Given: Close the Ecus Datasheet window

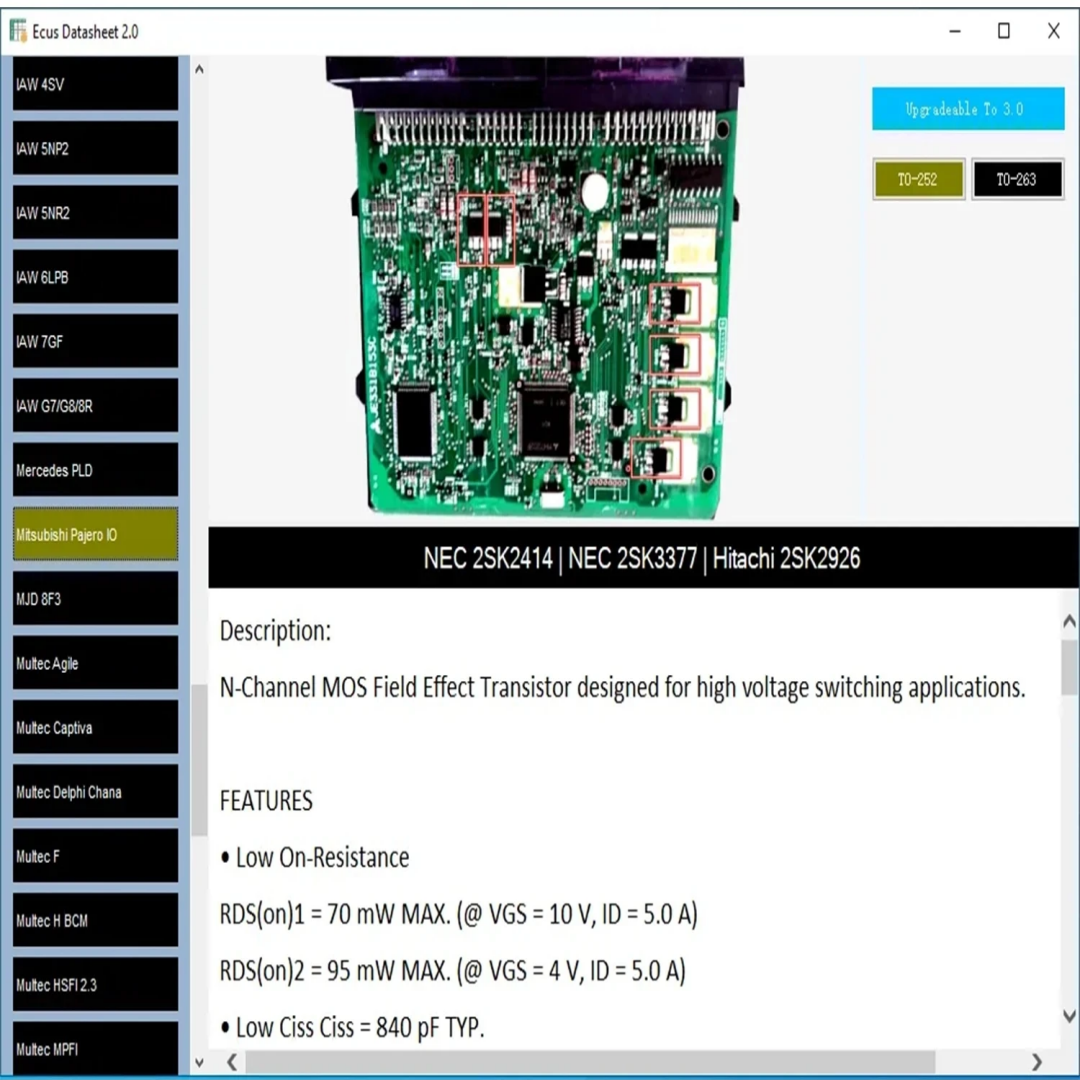Looking at the screenshot, I should coord(1054,31).
